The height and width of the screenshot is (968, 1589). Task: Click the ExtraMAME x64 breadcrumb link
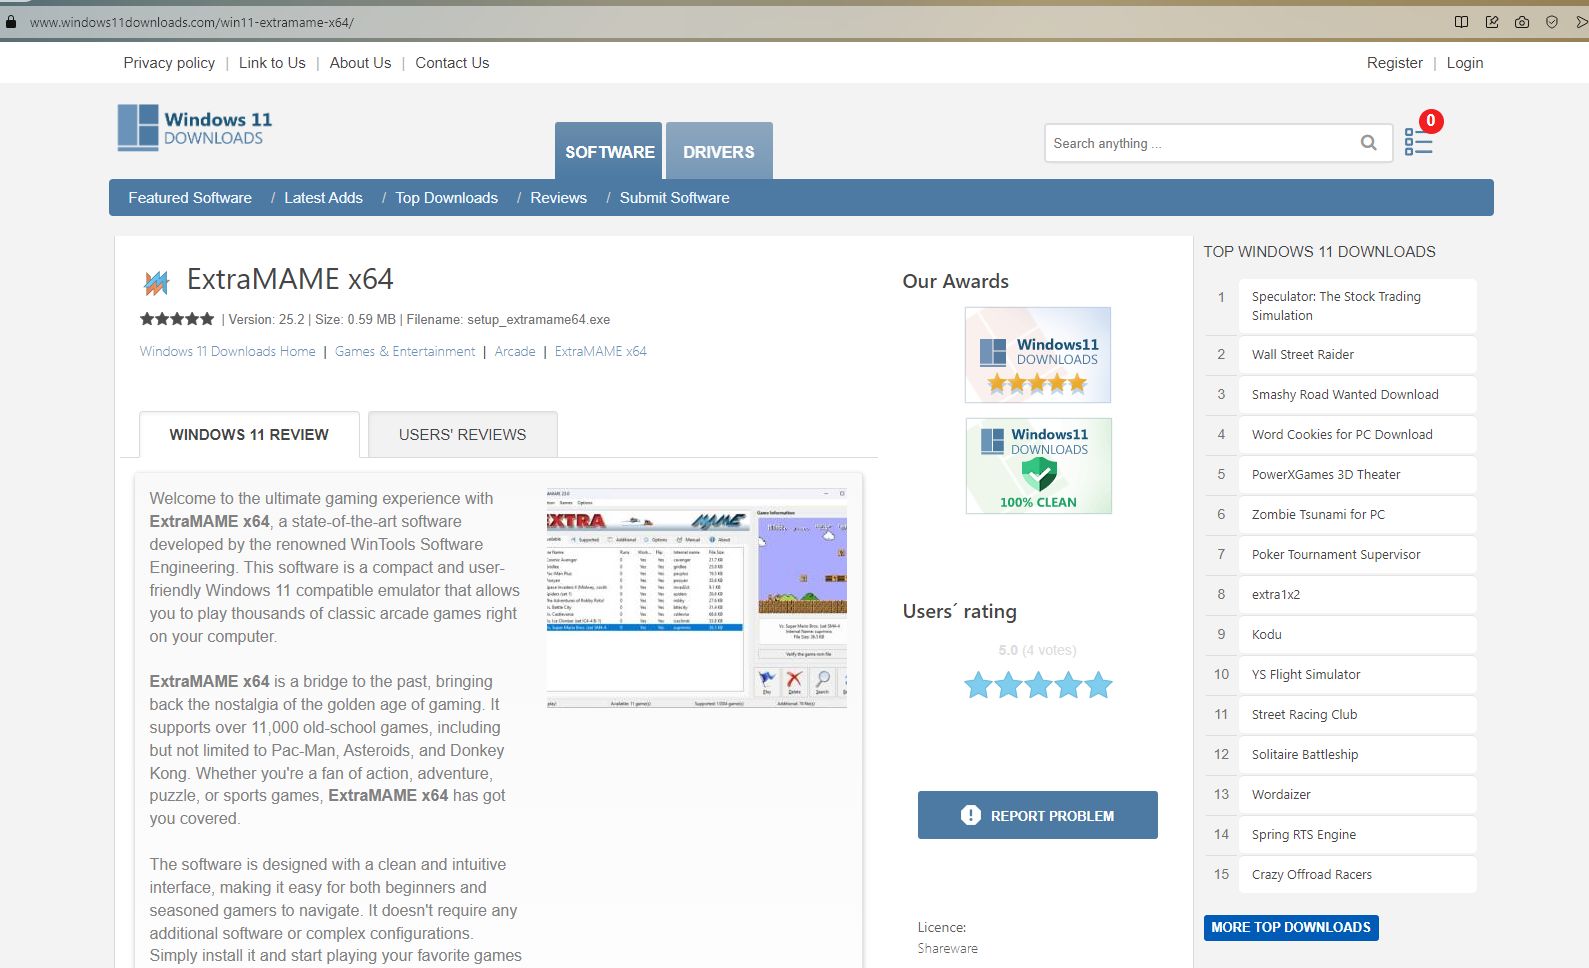(x=600, y=351)
